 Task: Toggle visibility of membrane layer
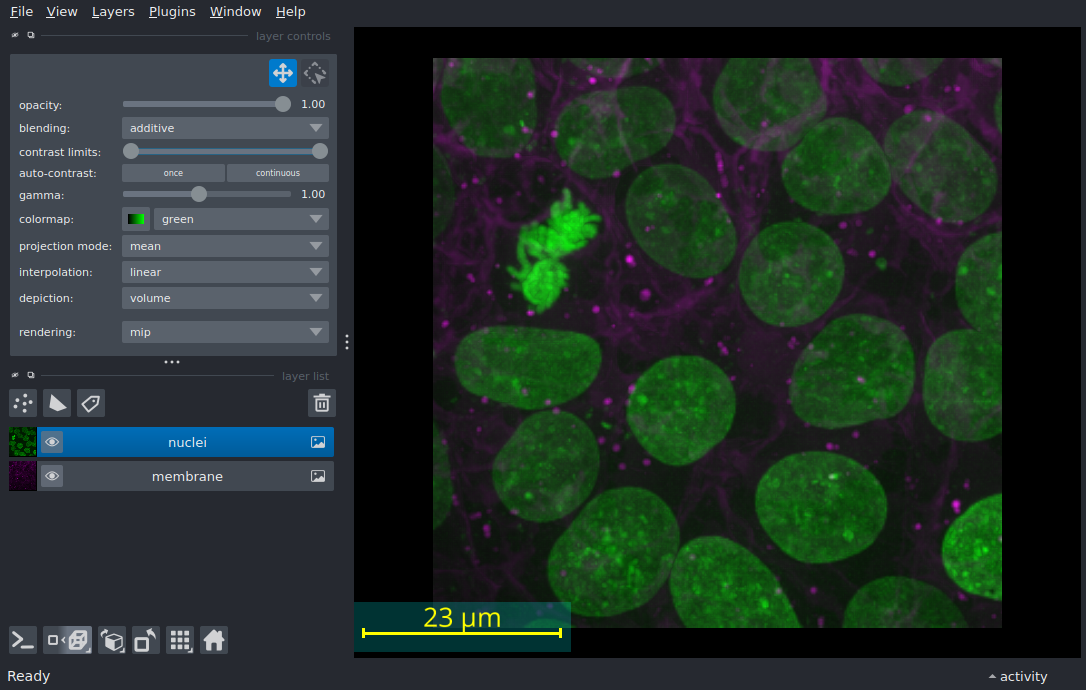pyautogui.click(x=52, y=476)
